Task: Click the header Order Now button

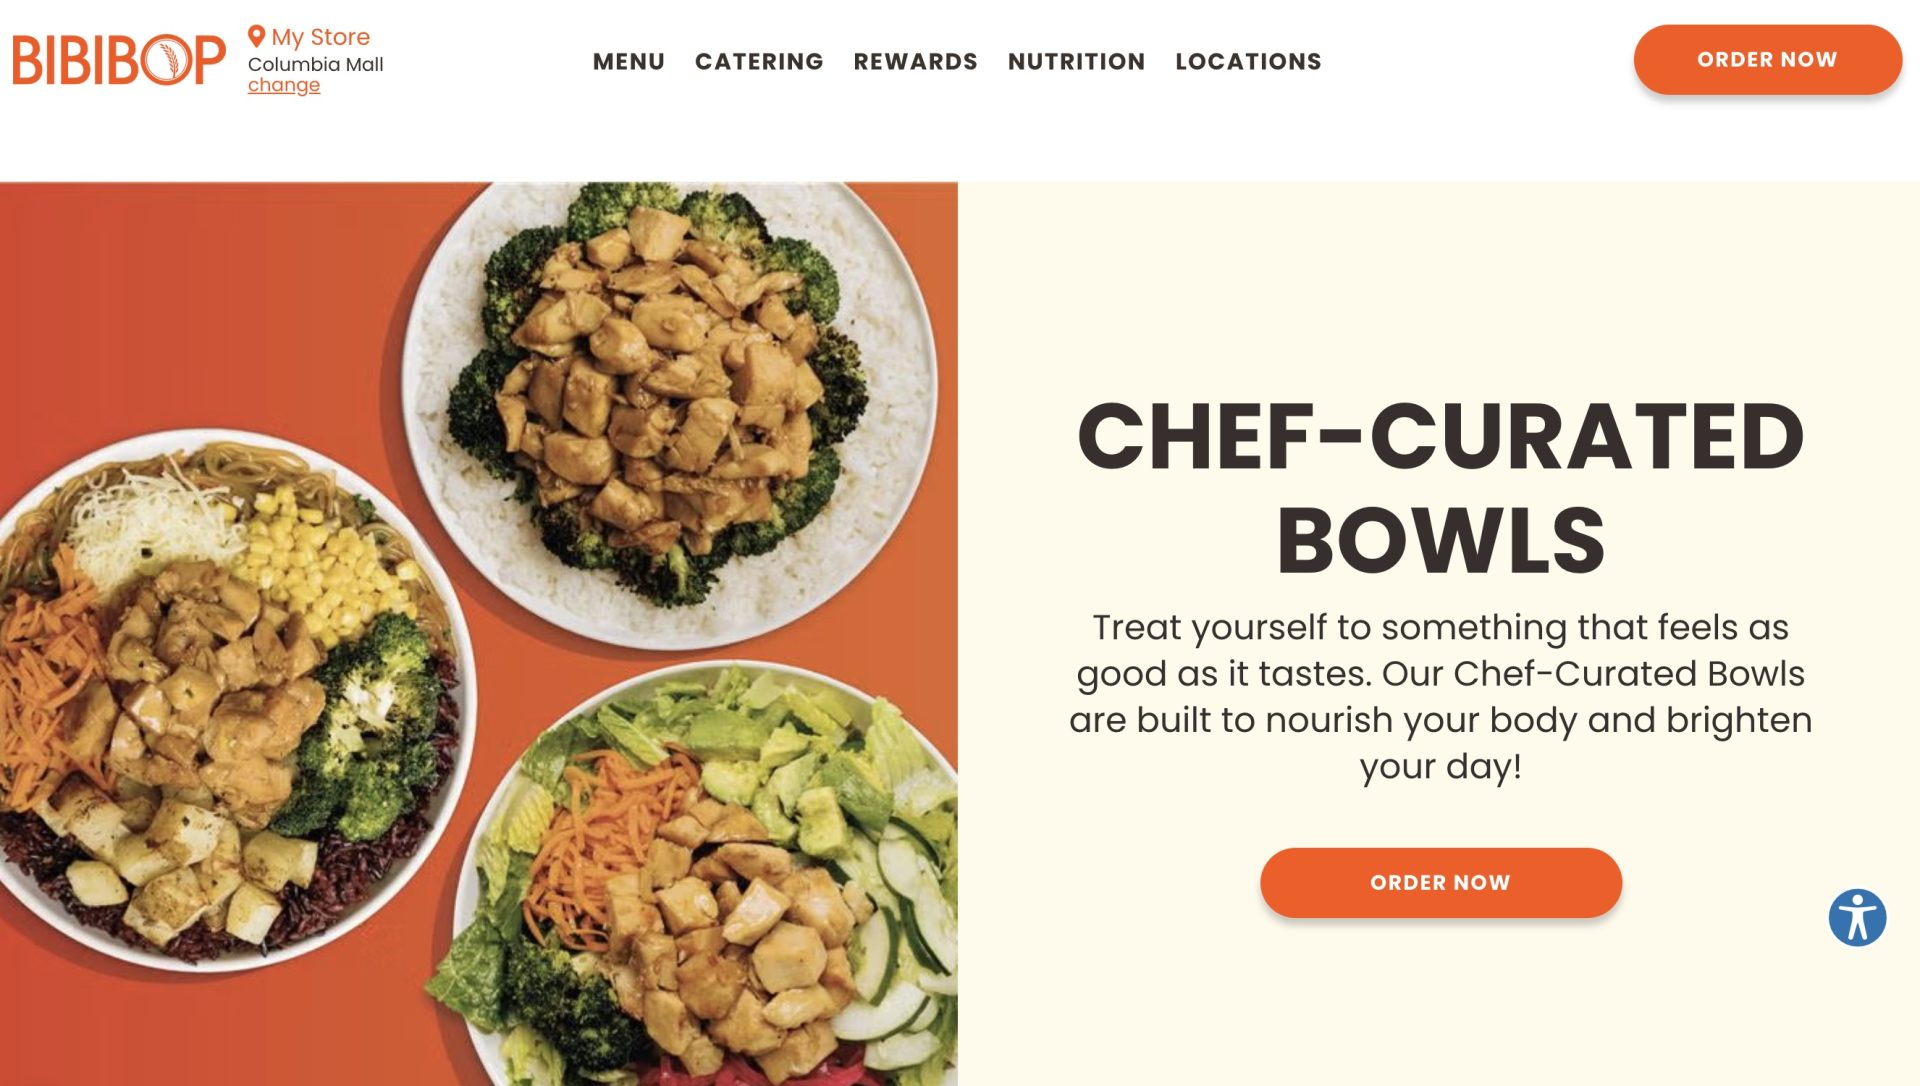Action: click(1767, 60)
